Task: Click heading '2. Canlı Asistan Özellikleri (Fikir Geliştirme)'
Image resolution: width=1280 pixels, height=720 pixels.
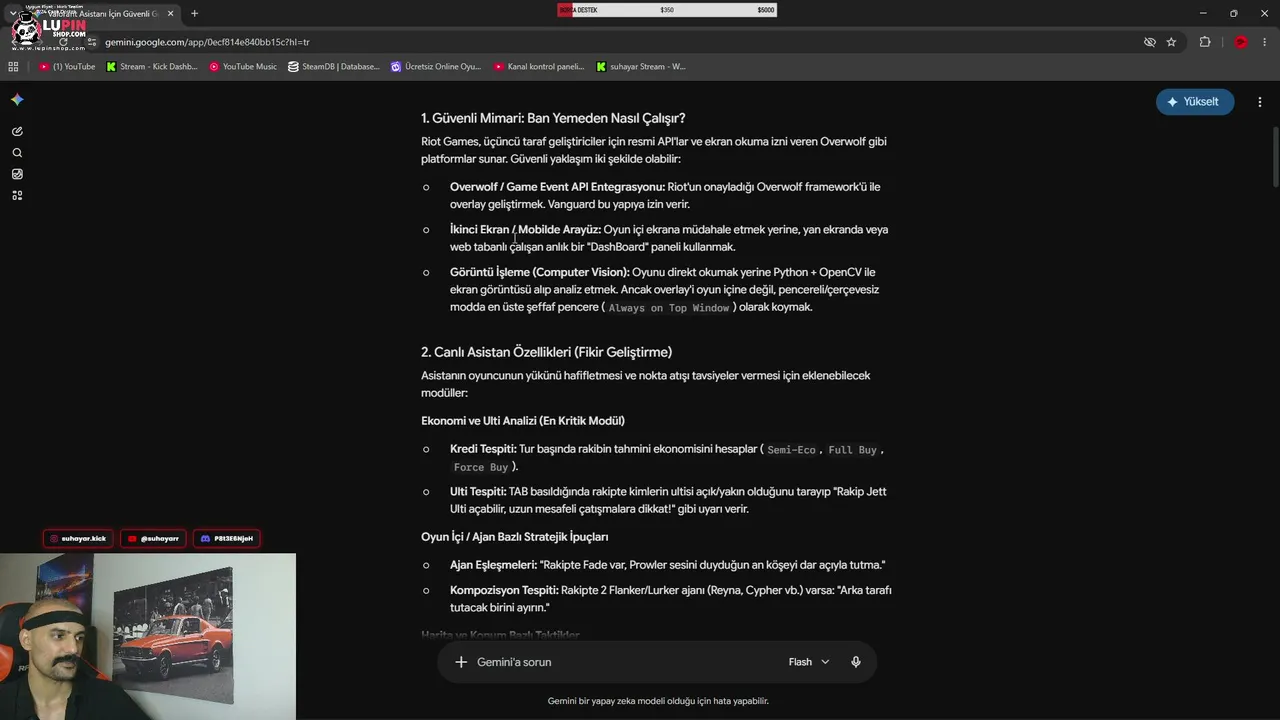Action: (x=546, y=352)
